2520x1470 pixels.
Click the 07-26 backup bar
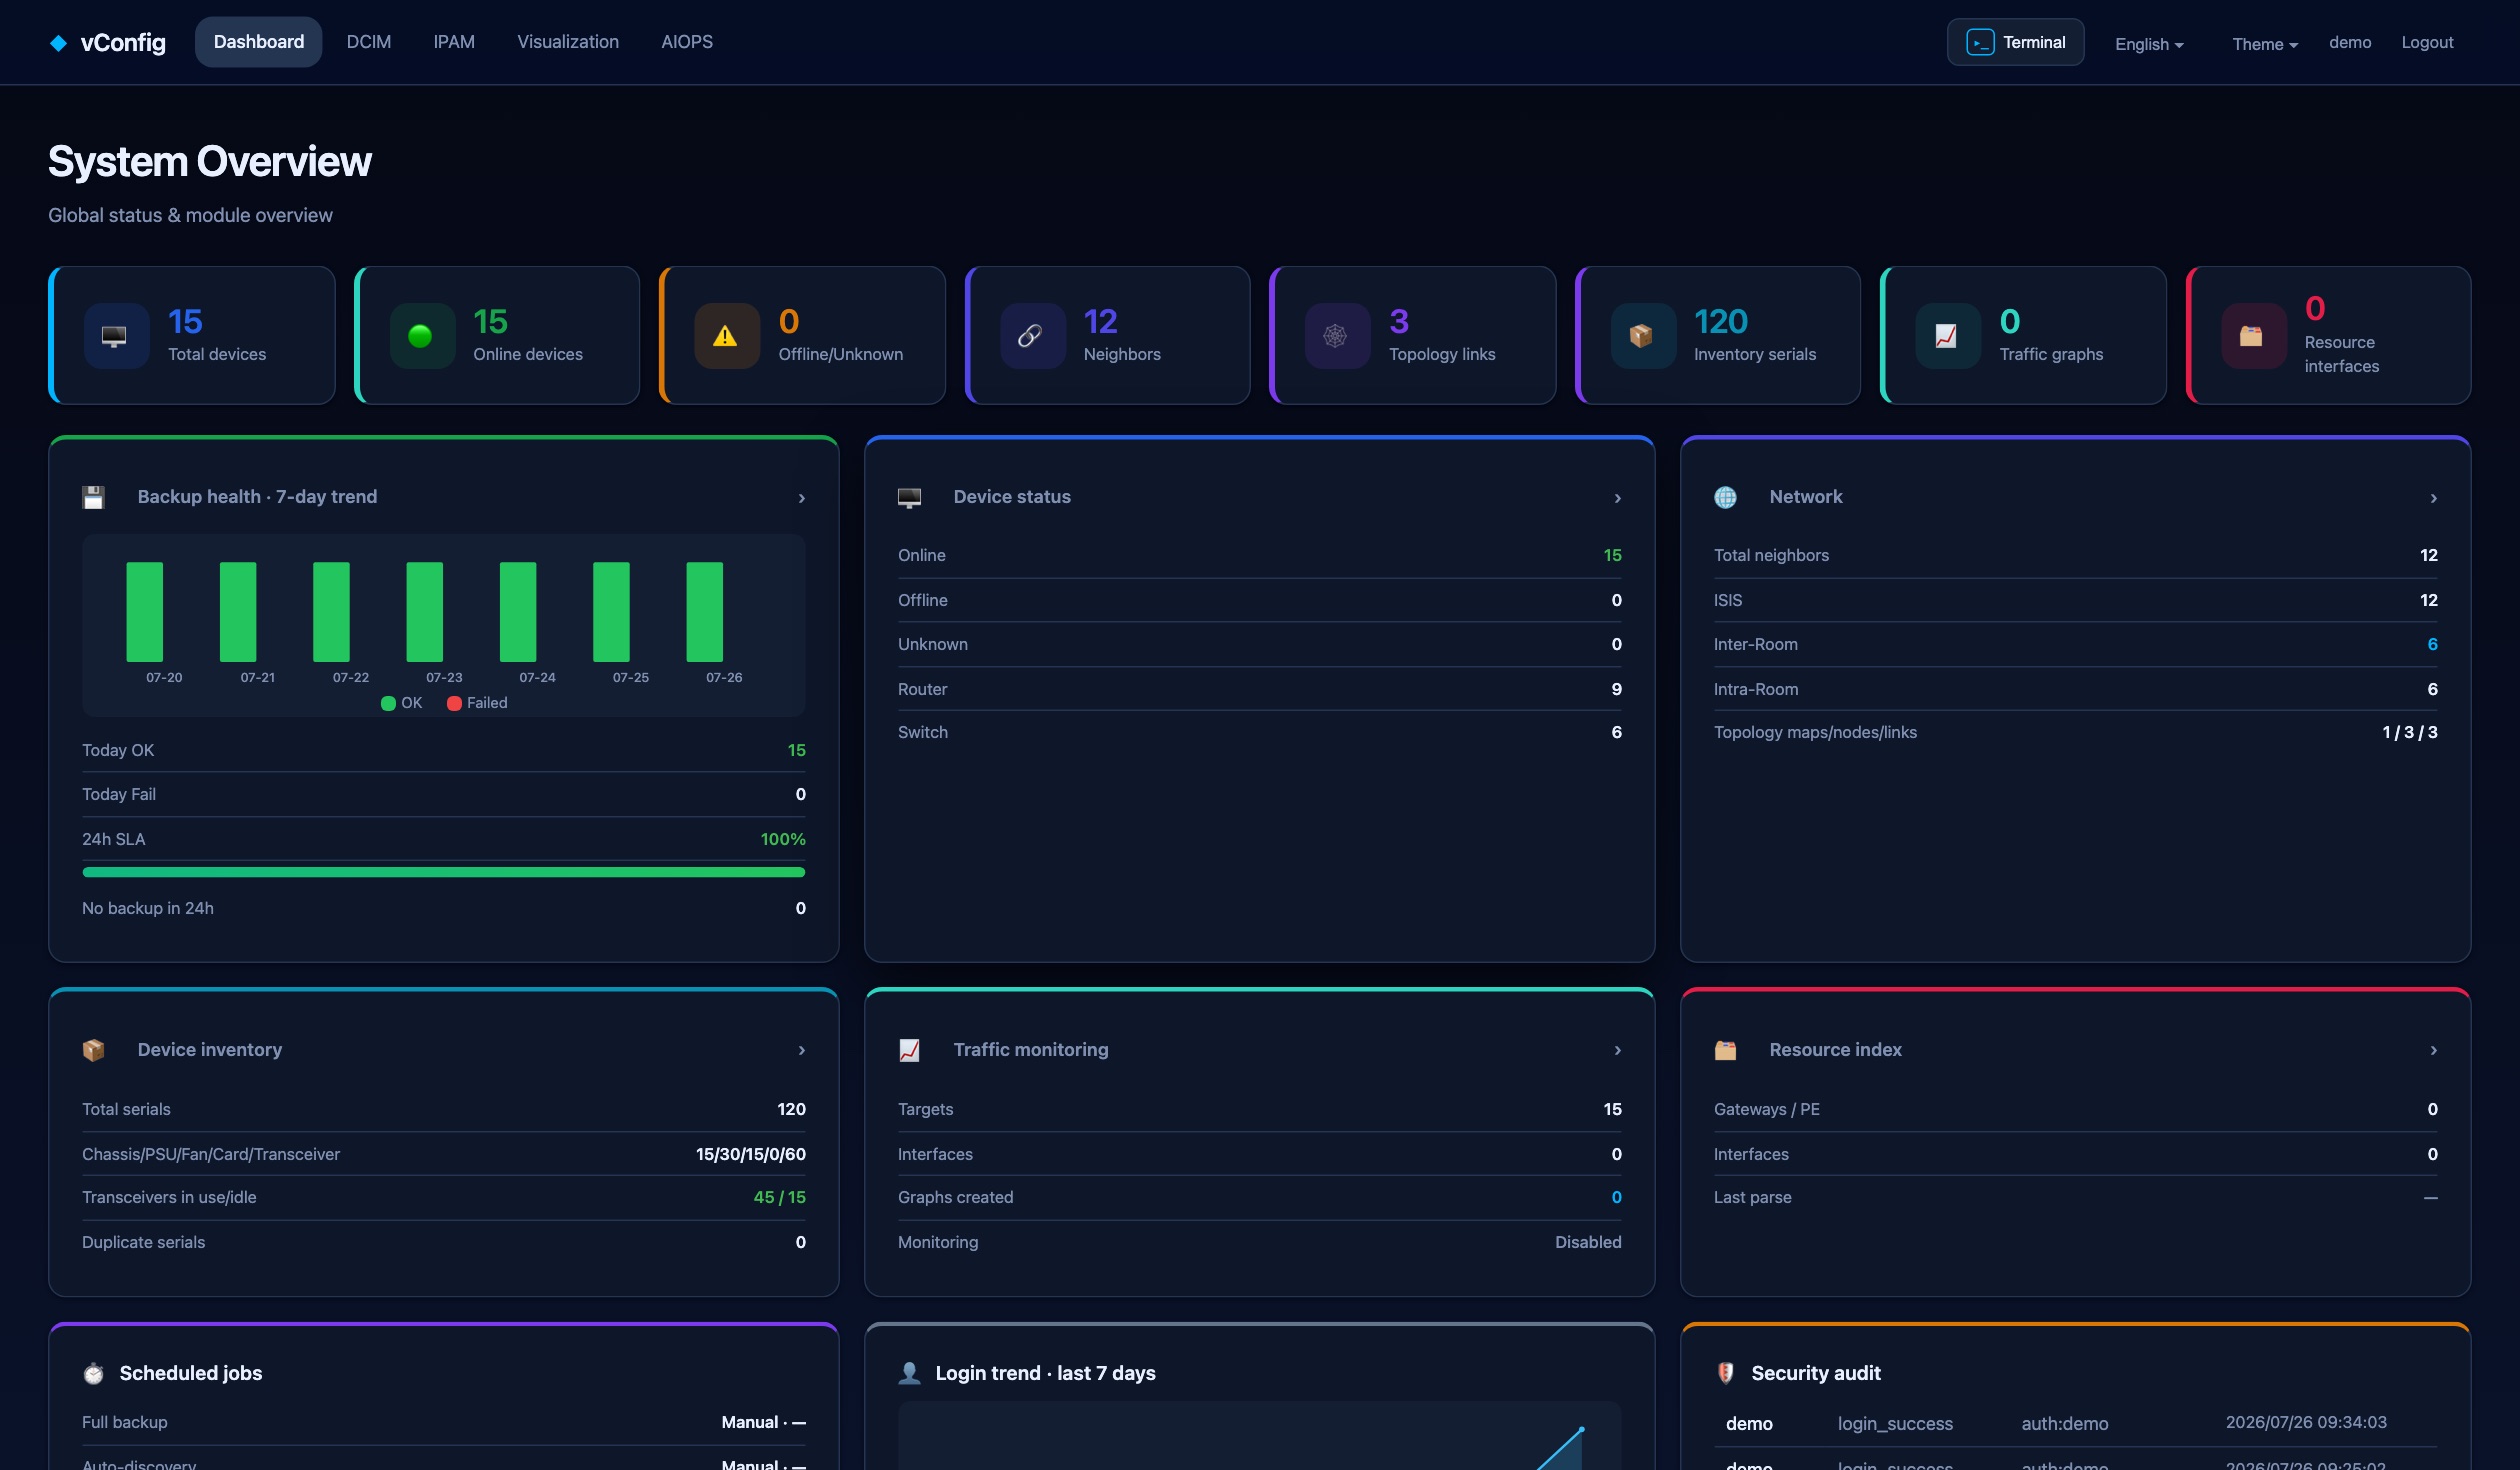[705, 612]
